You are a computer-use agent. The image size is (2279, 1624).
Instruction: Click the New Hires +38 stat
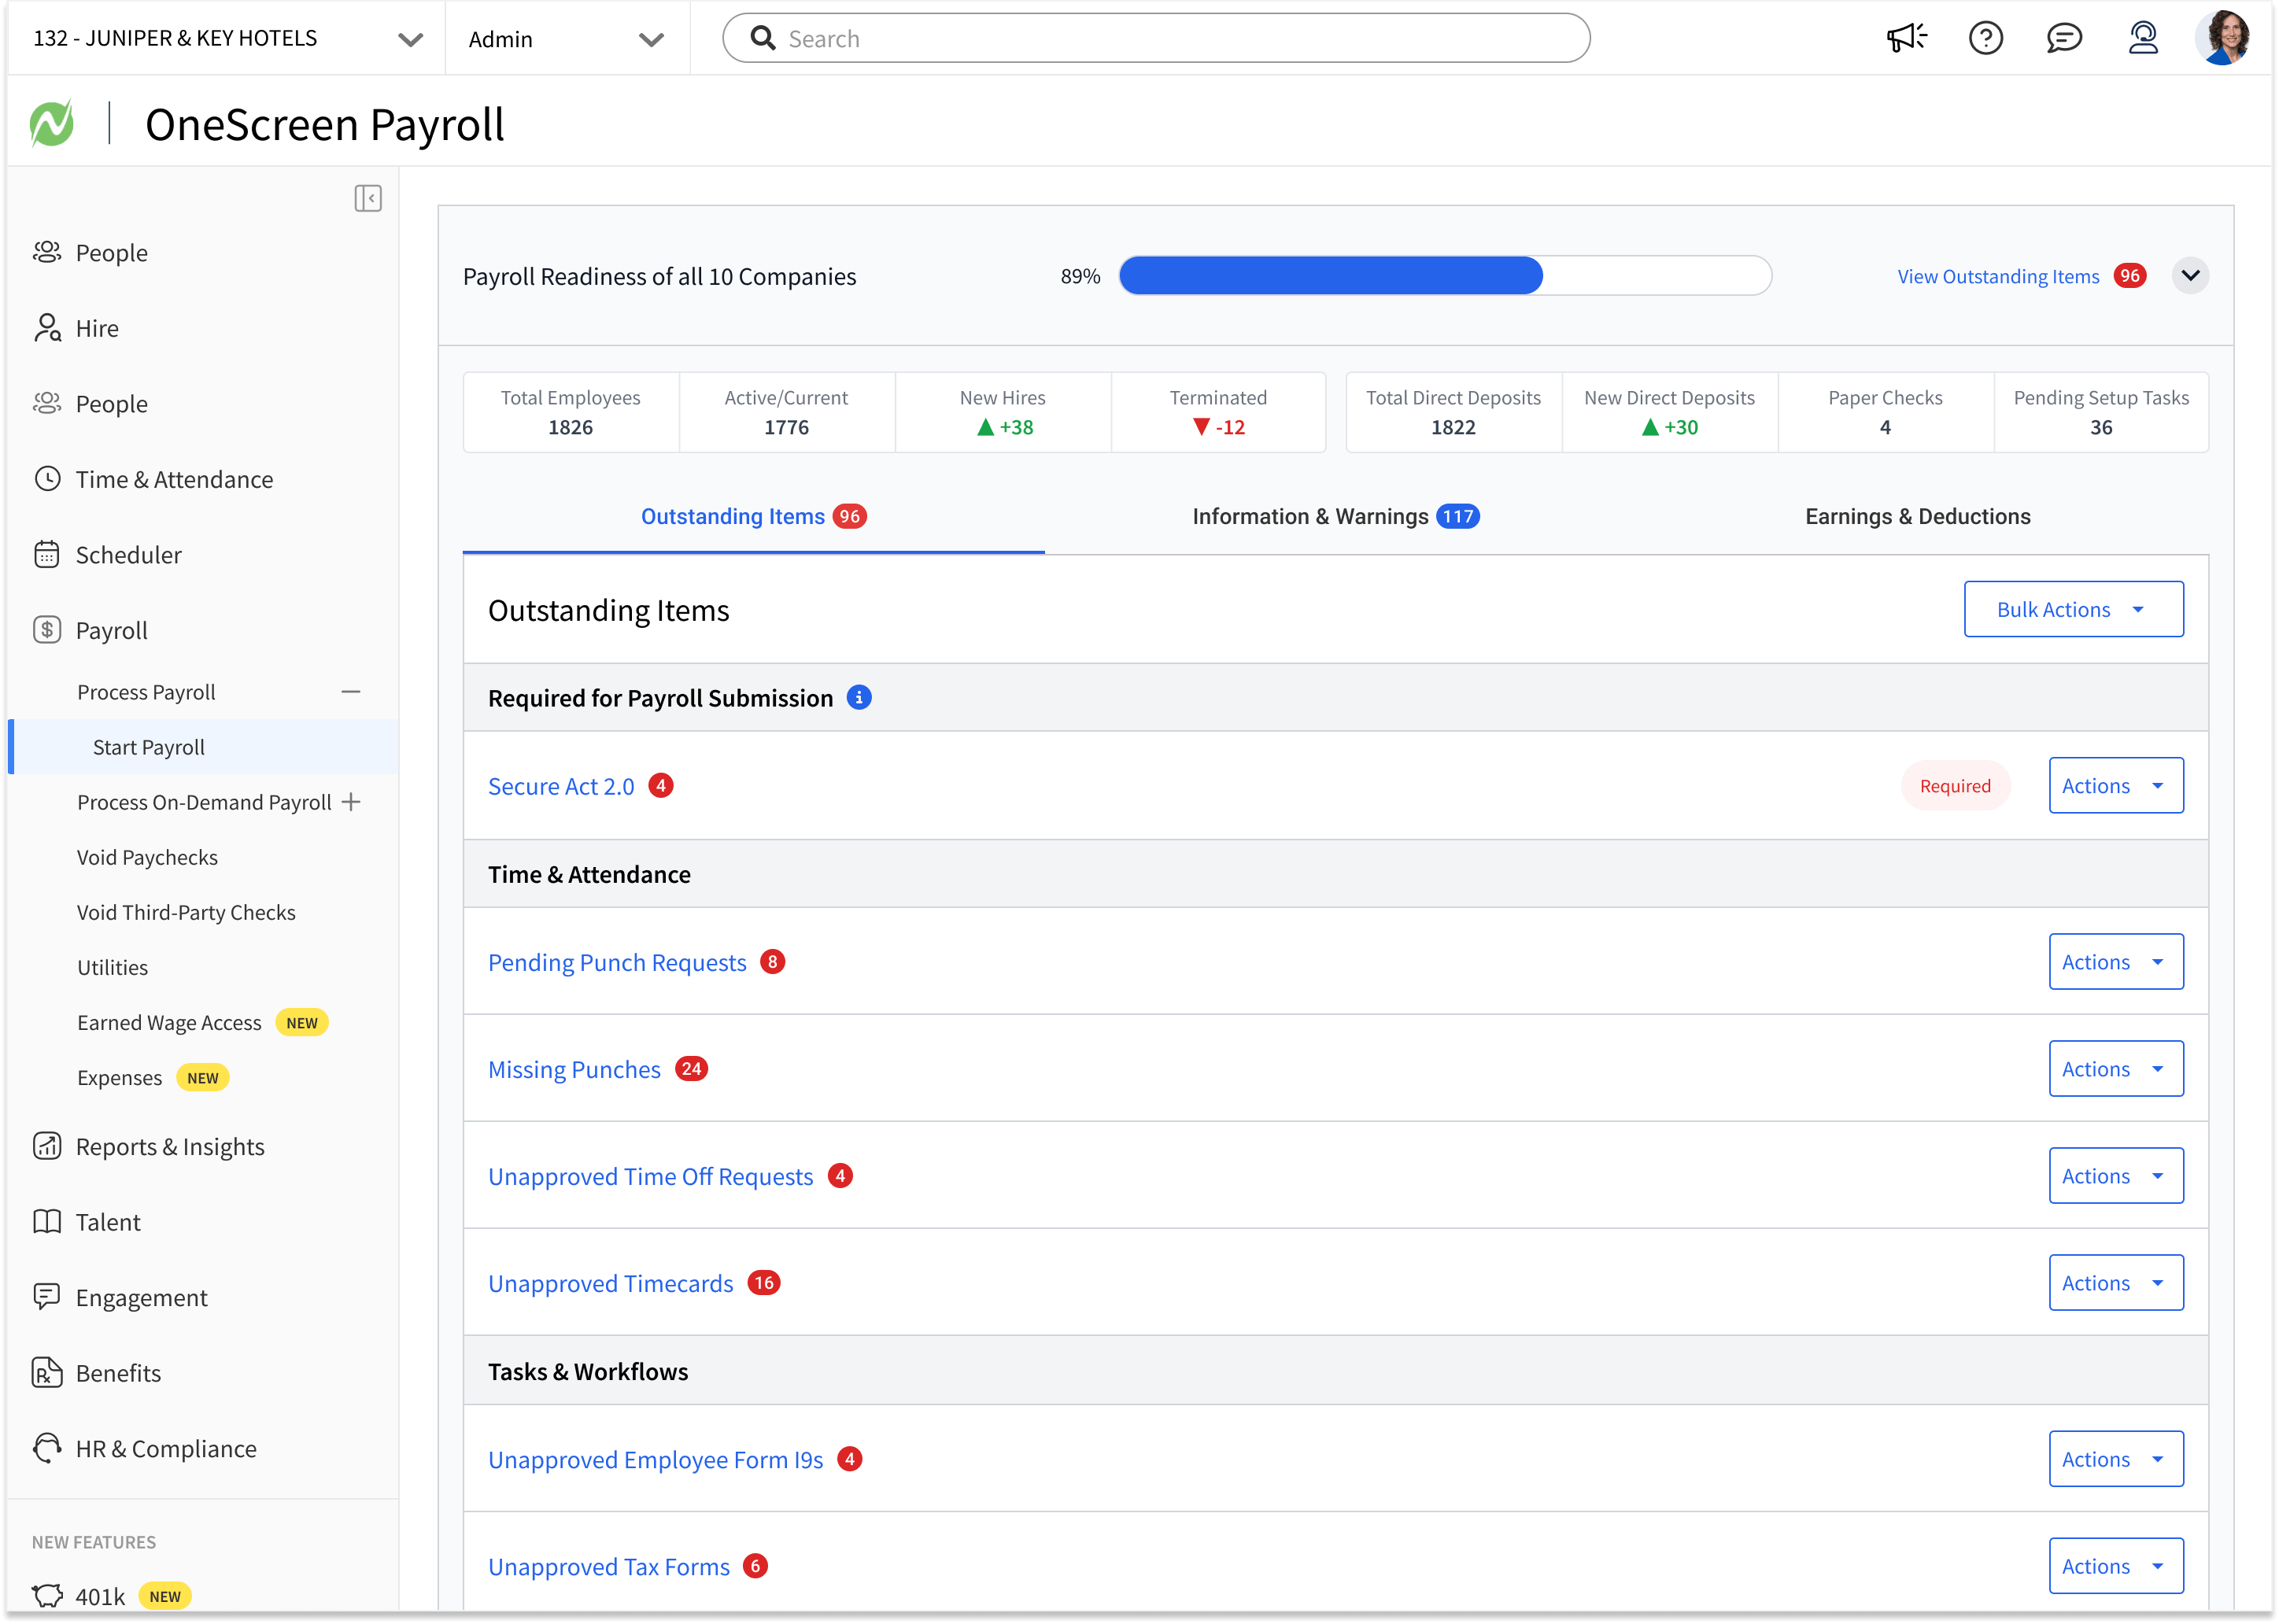1003,412
